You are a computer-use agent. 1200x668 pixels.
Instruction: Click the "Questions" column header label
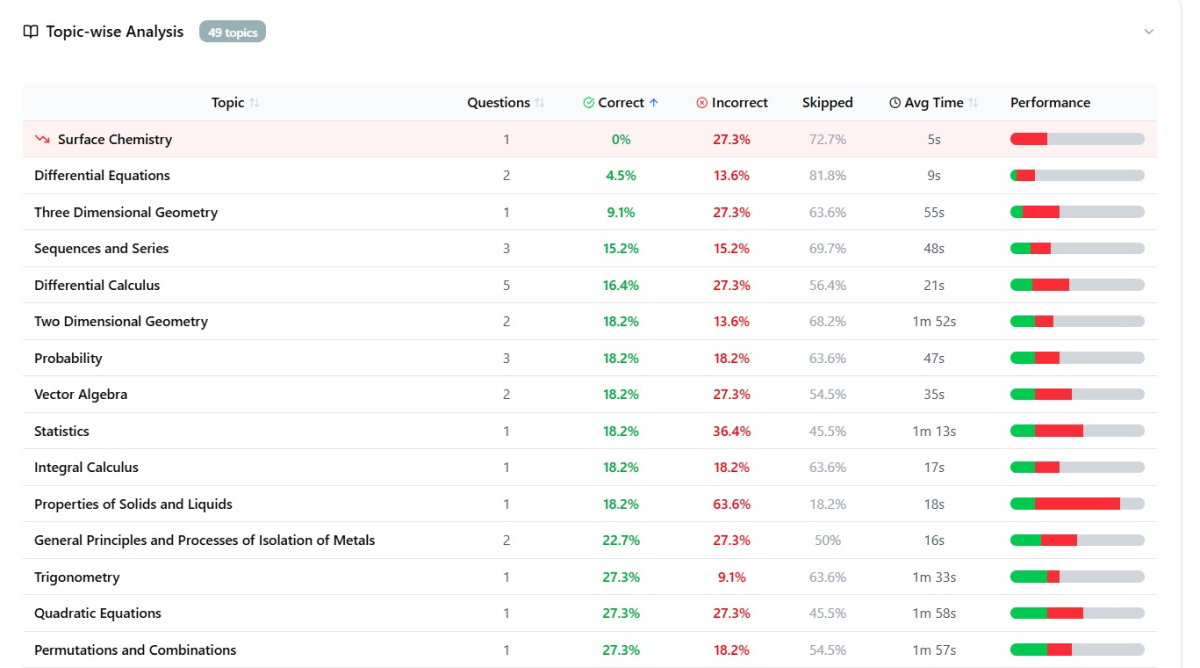[x=499, y=103]
